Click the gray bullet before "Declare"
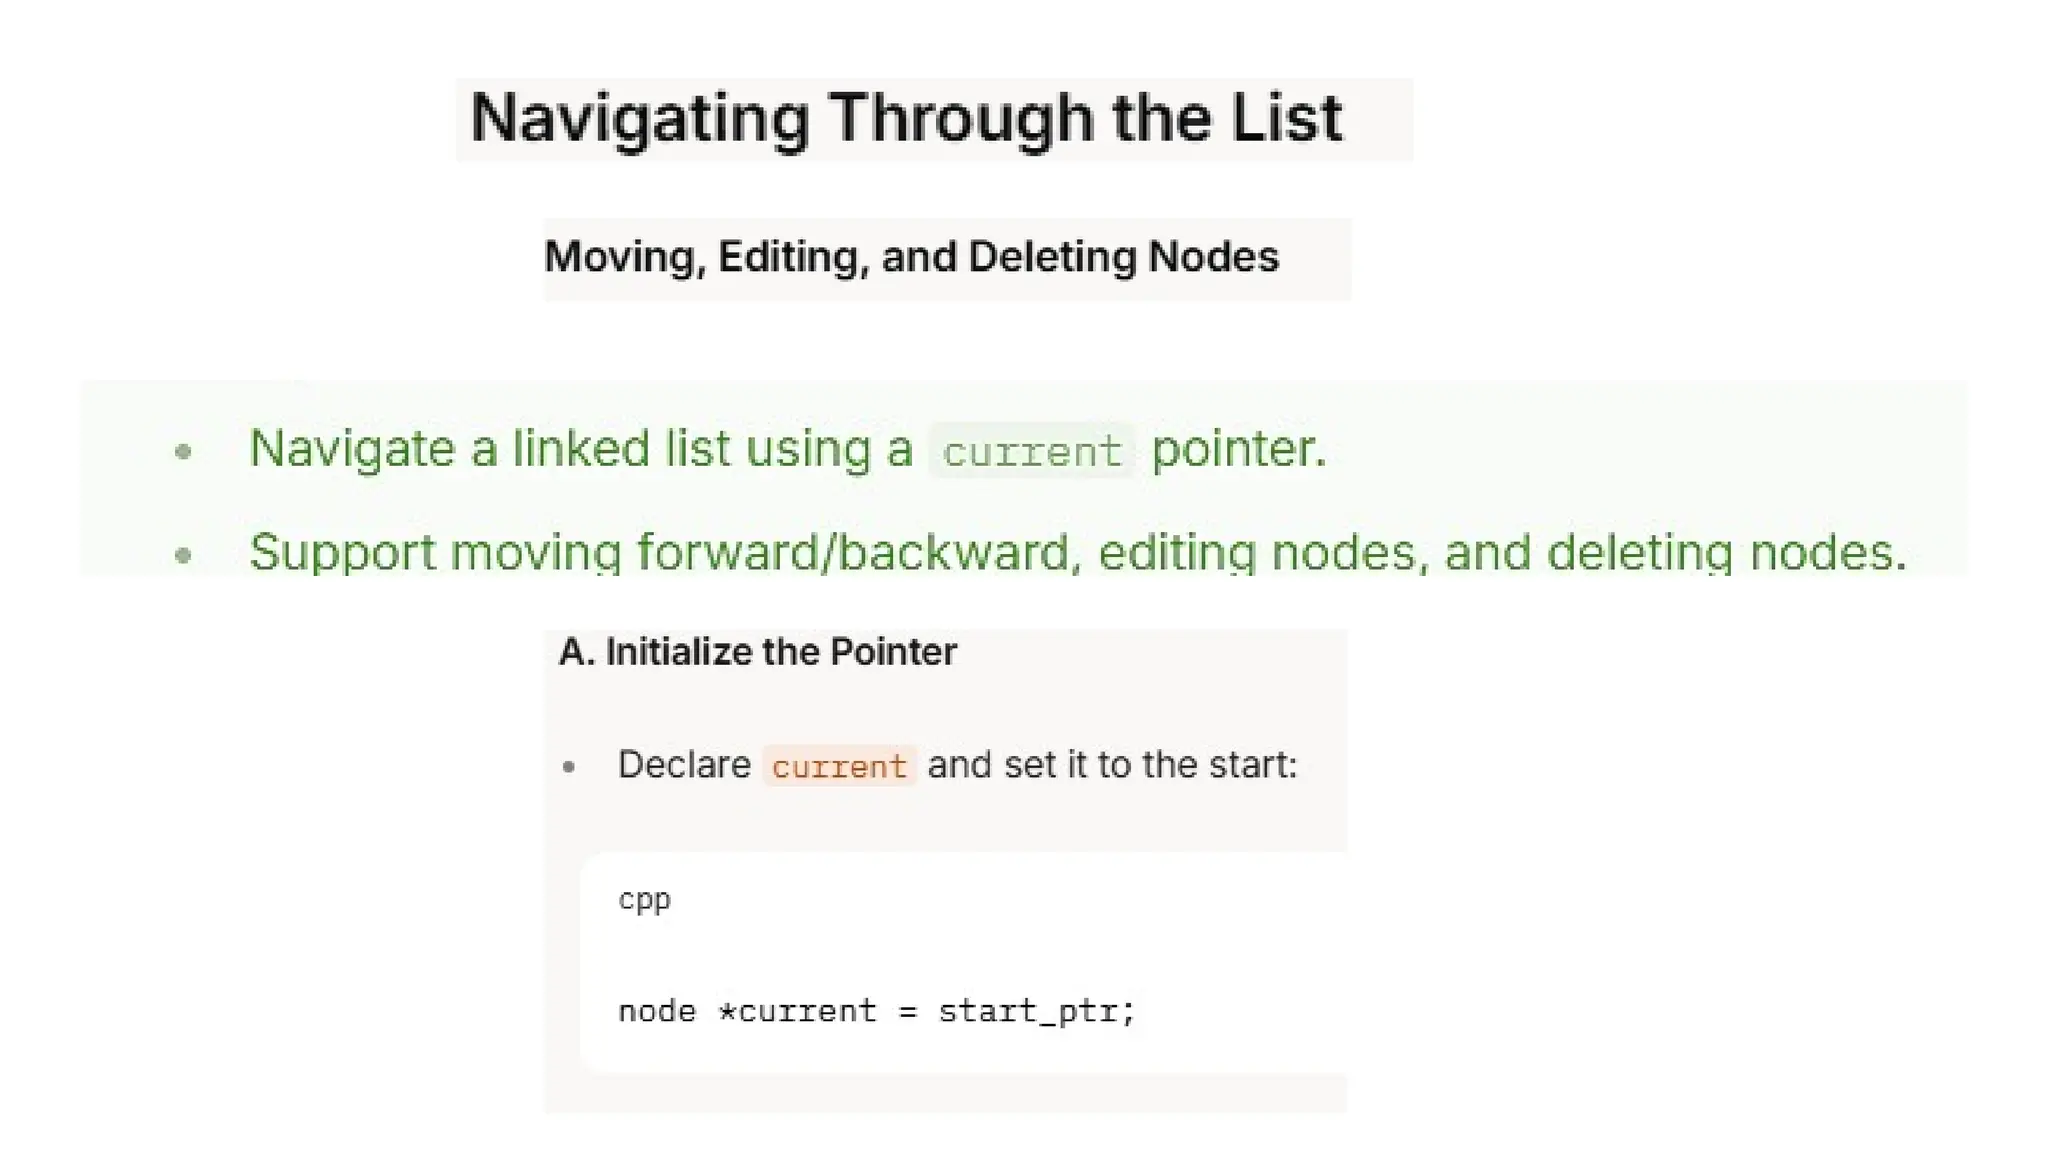The image size is (2048, 1152). (x=569, y=767)
